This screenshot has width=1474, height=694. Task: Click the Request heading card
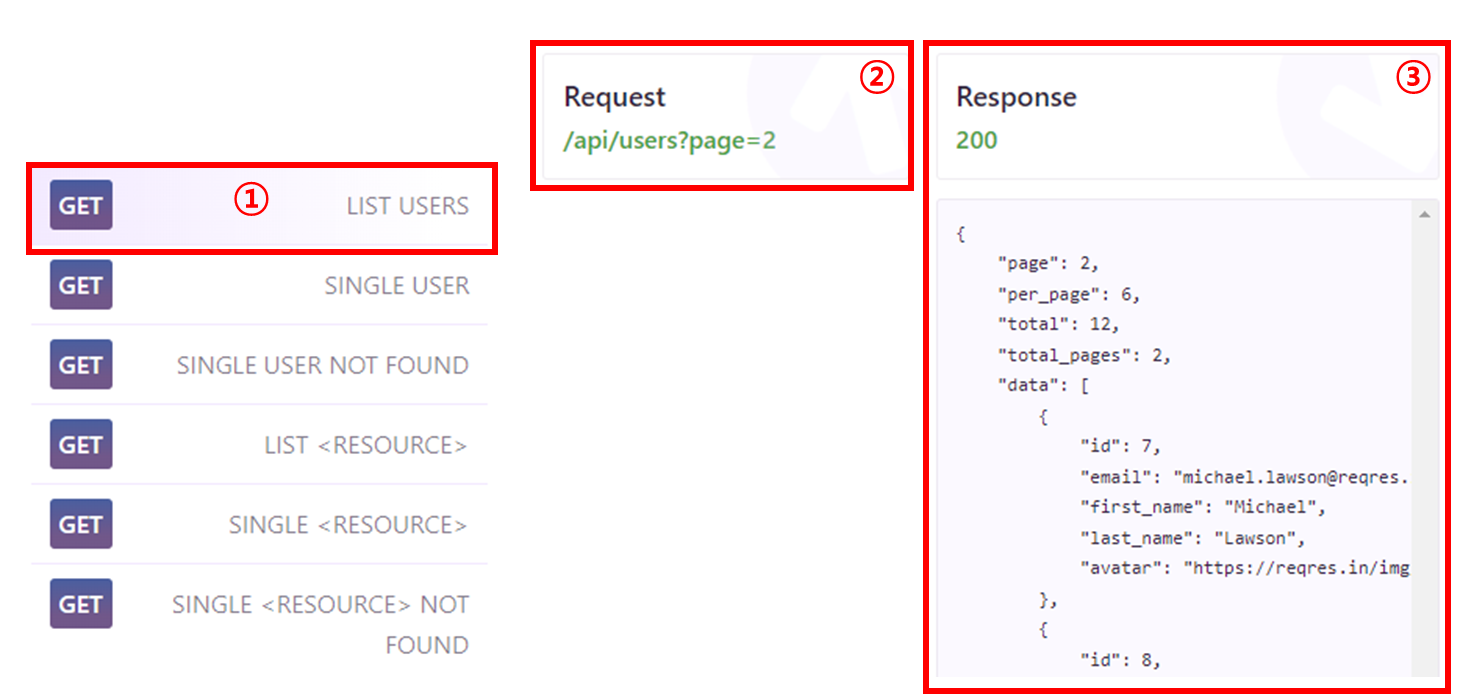tap(722, 116)
